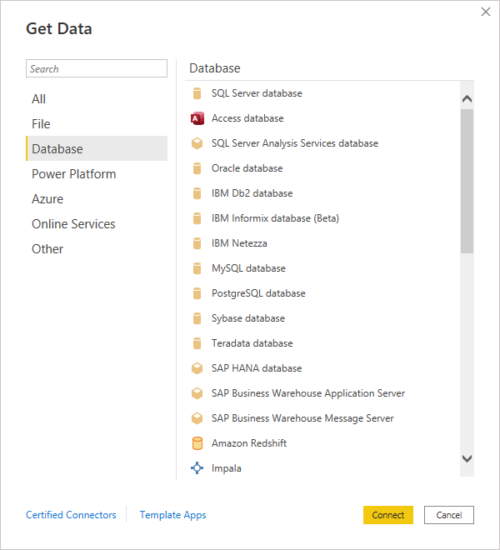Click the scroll down arrow
Image resolution: width=500 pixels, height=550 pixels.
click(467, 458)
